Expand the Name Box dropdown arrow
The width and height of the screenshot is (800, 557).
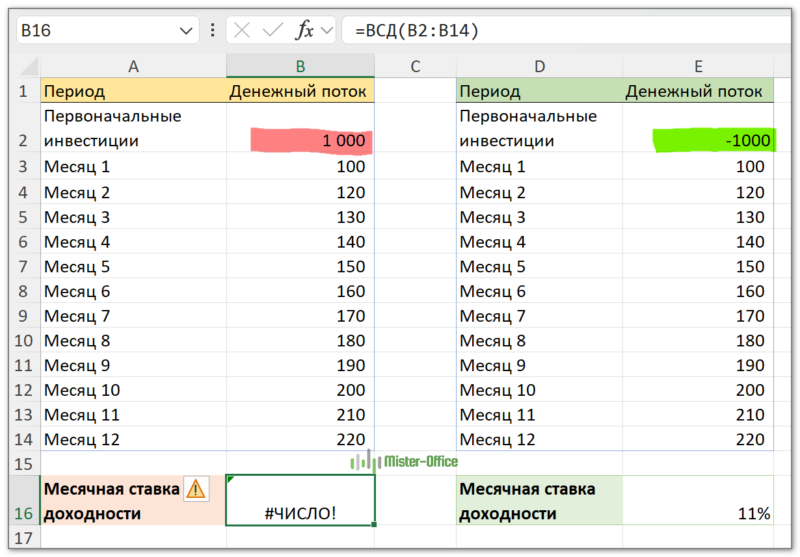click(x=186, y=31)
